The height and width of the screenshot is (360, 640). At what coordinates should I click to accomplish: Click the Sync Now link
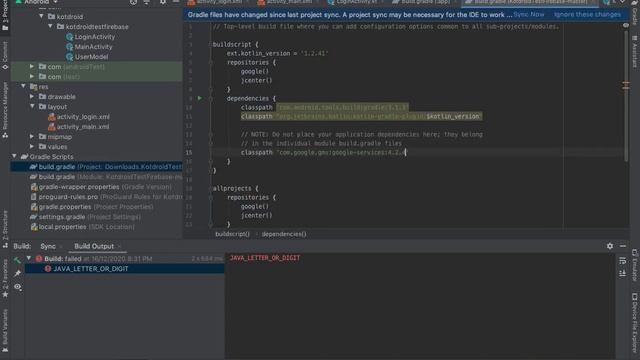point(529,15)
